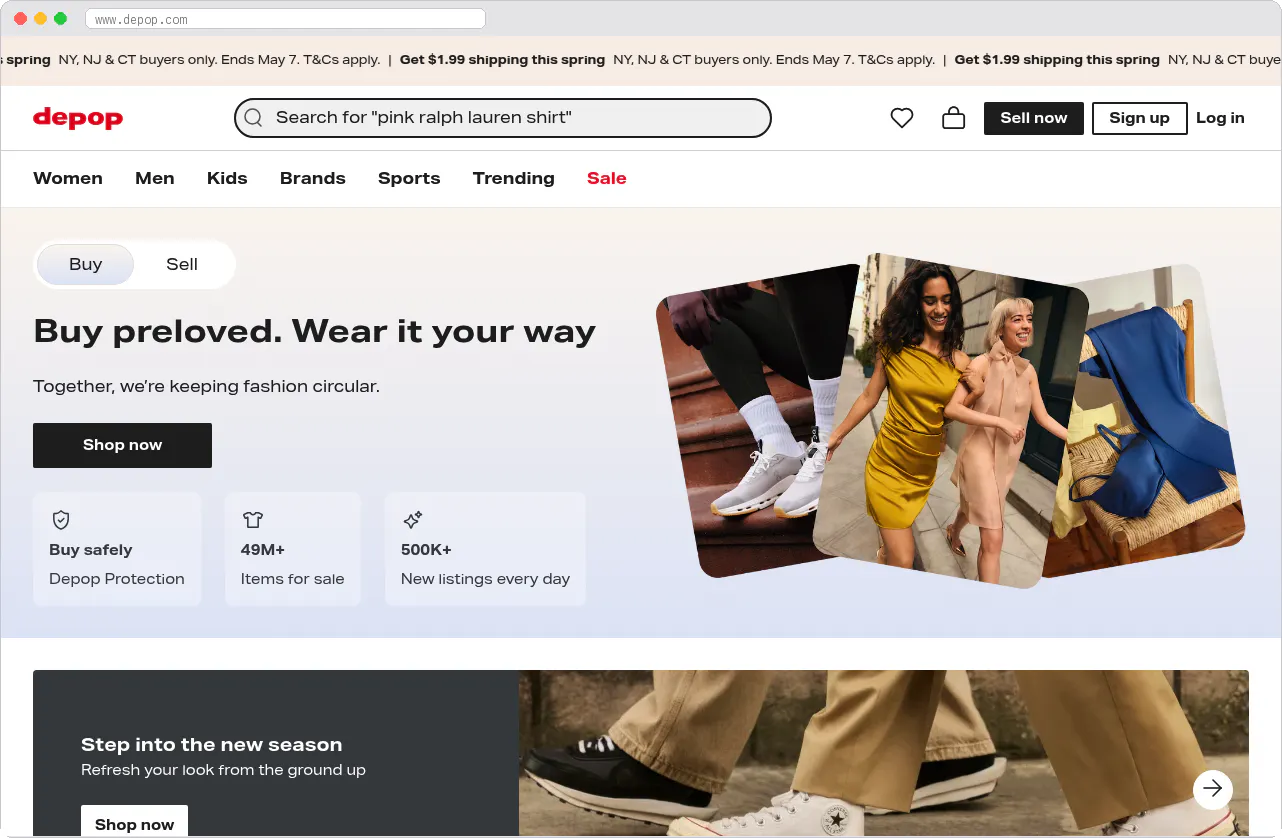Open the Women category menu
The image size is (1282, 838).
(x=68, y=178)
